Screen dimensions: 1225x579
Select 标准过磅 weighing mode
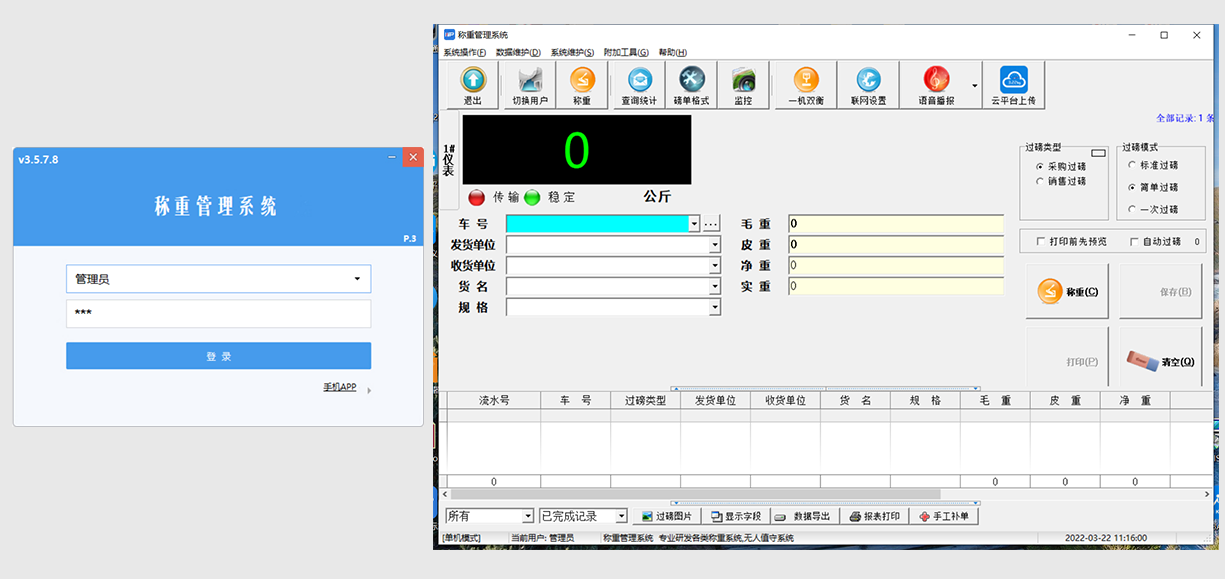pyautogui.click(x=1132, y=165)
